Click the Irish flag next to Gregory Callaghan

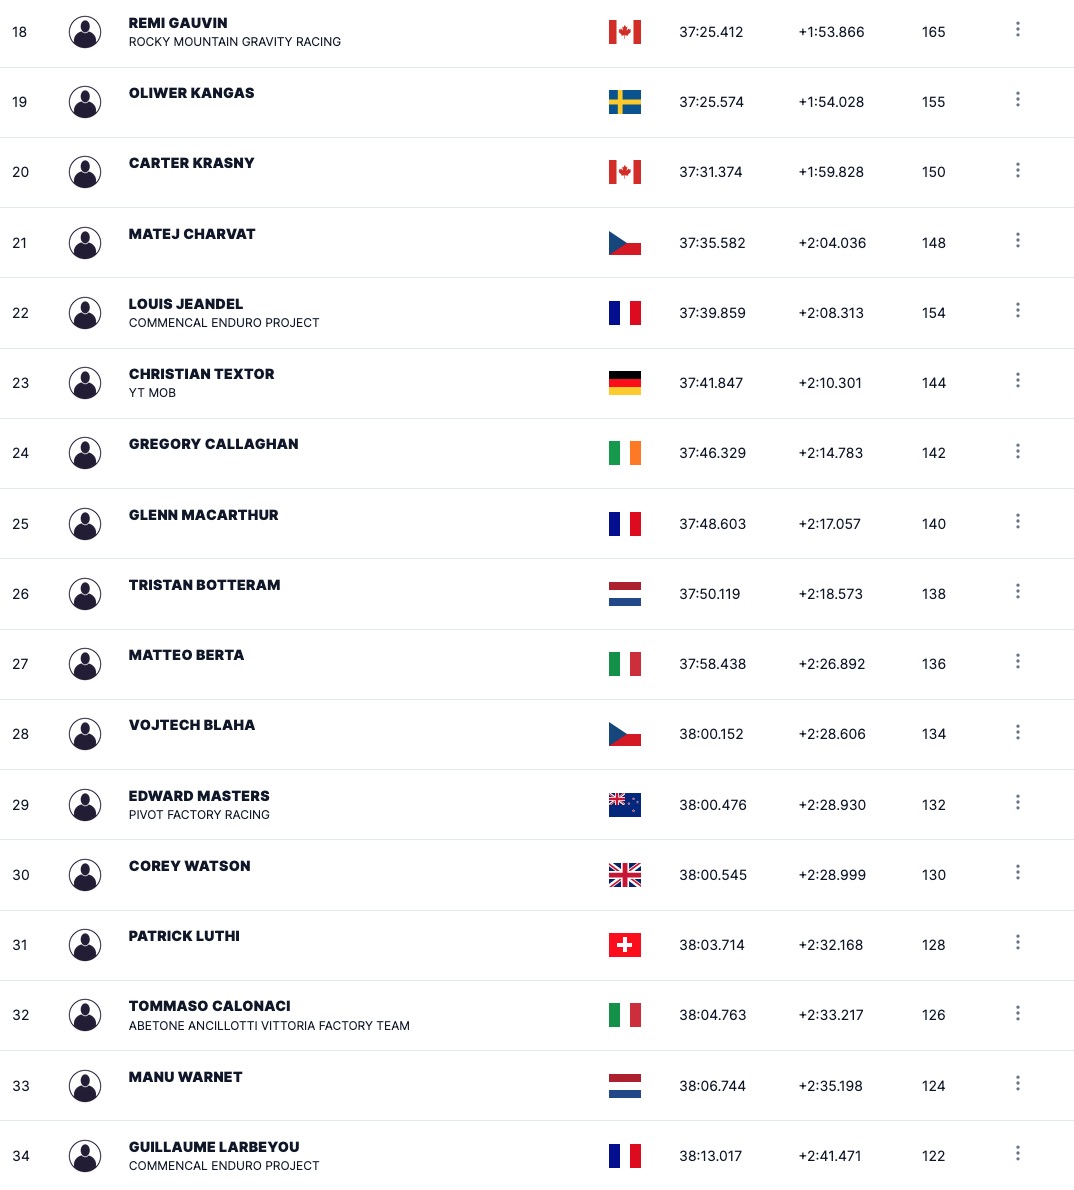tap(625, 453)
